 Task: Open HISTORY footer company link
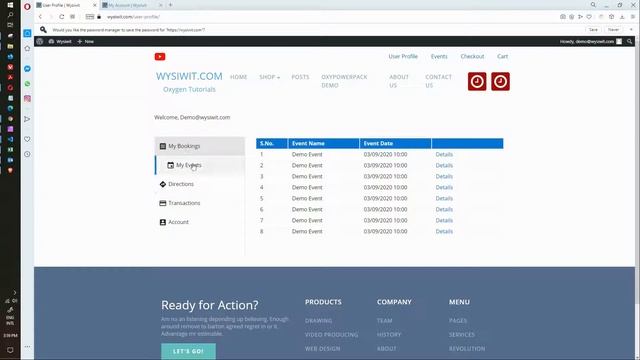pyautogui.click(x=389, y=335)
